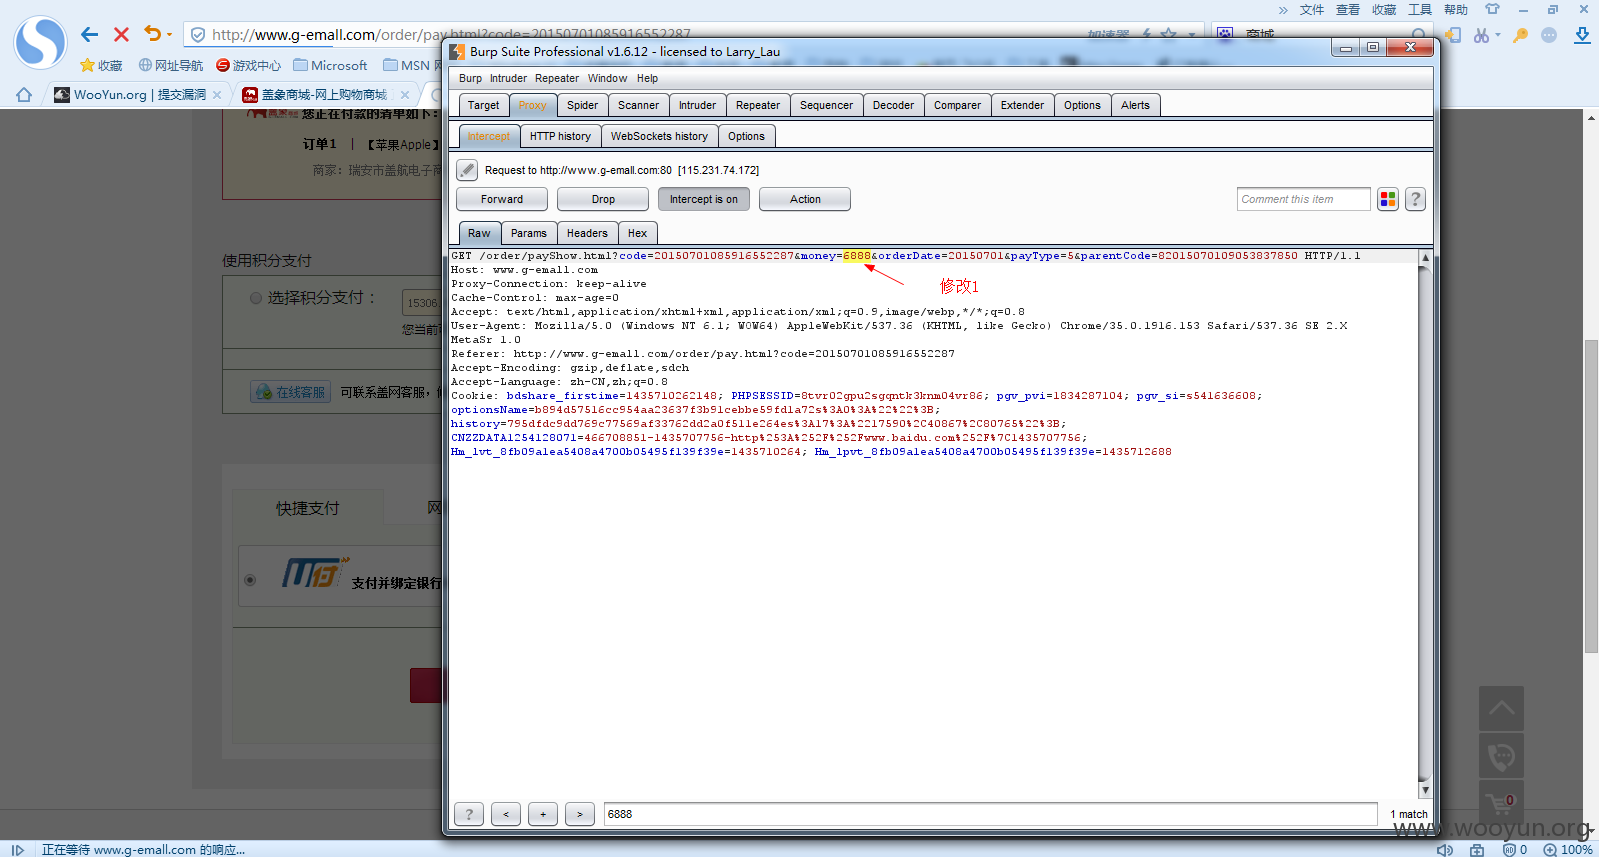Click the help question mark near comment field
Screen dimensions: 1599x857
click(x=1415, y=199)
